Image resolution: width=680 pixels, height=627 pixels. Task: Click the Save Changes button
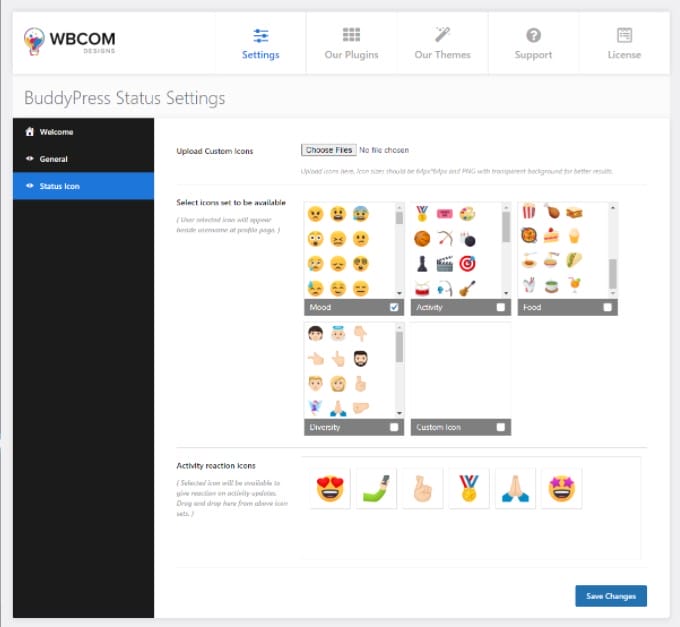point(611,596)
